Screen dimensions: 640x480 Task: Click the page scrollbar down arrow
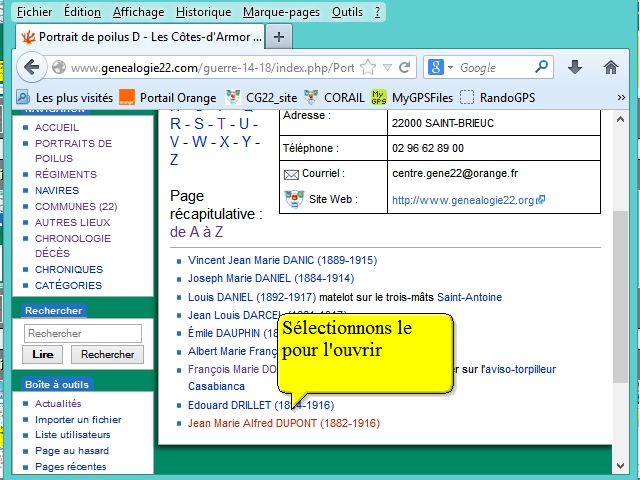pyautogui.click(x=620, y=465)
